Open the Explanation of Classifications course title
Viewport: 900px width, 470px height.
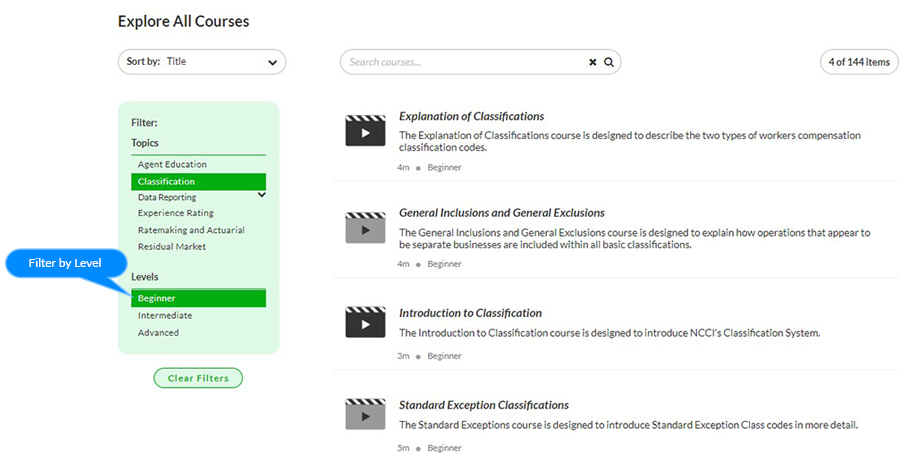click(x=471, y=116)
